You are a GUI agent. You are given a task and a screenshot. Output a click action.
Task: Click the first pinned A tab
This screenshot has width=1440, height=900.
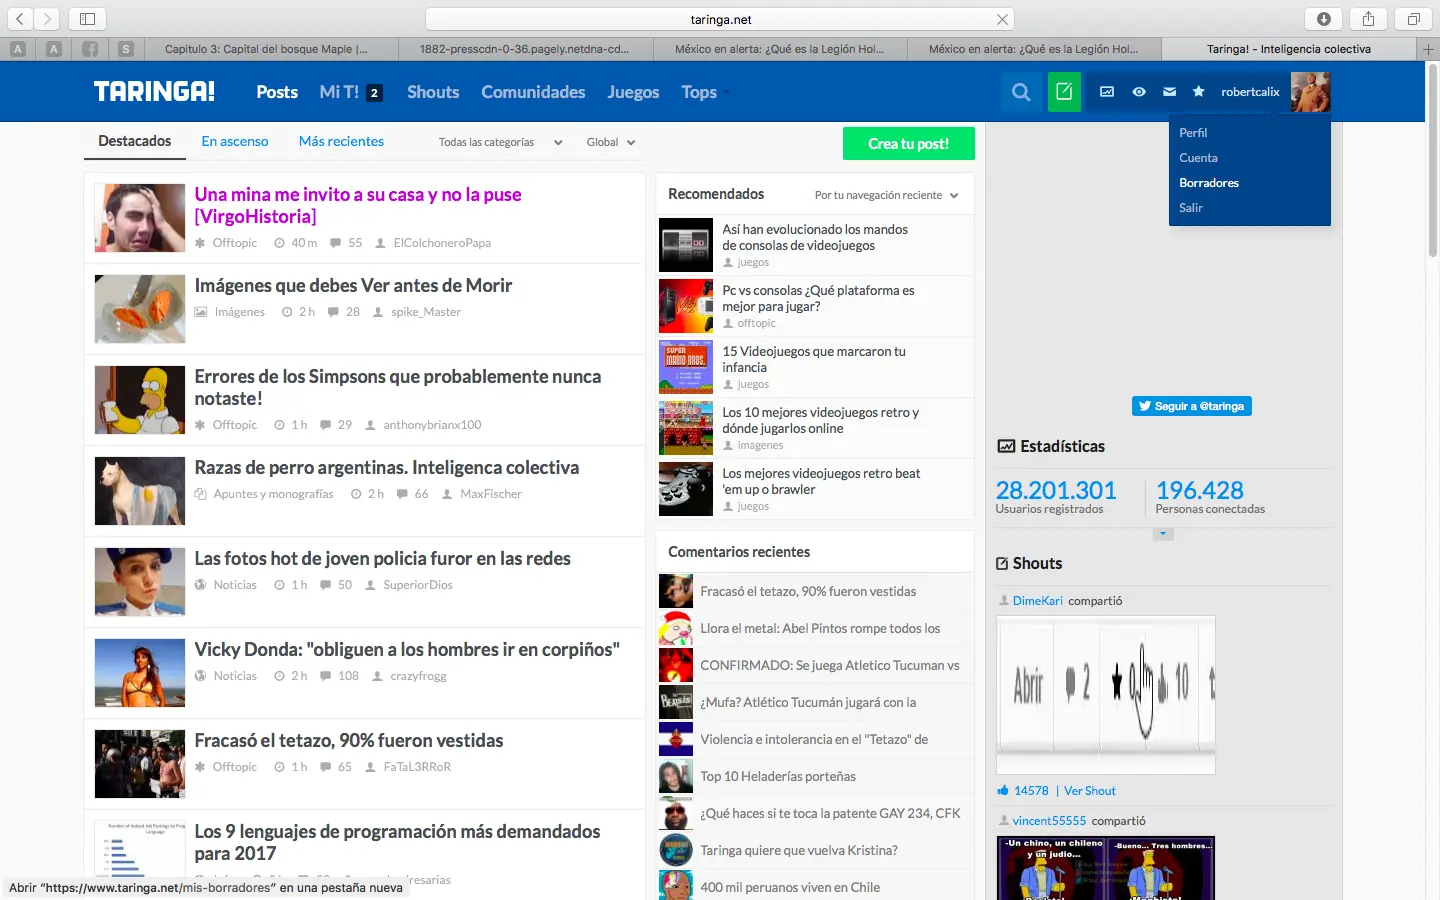[x=18, y=49]
